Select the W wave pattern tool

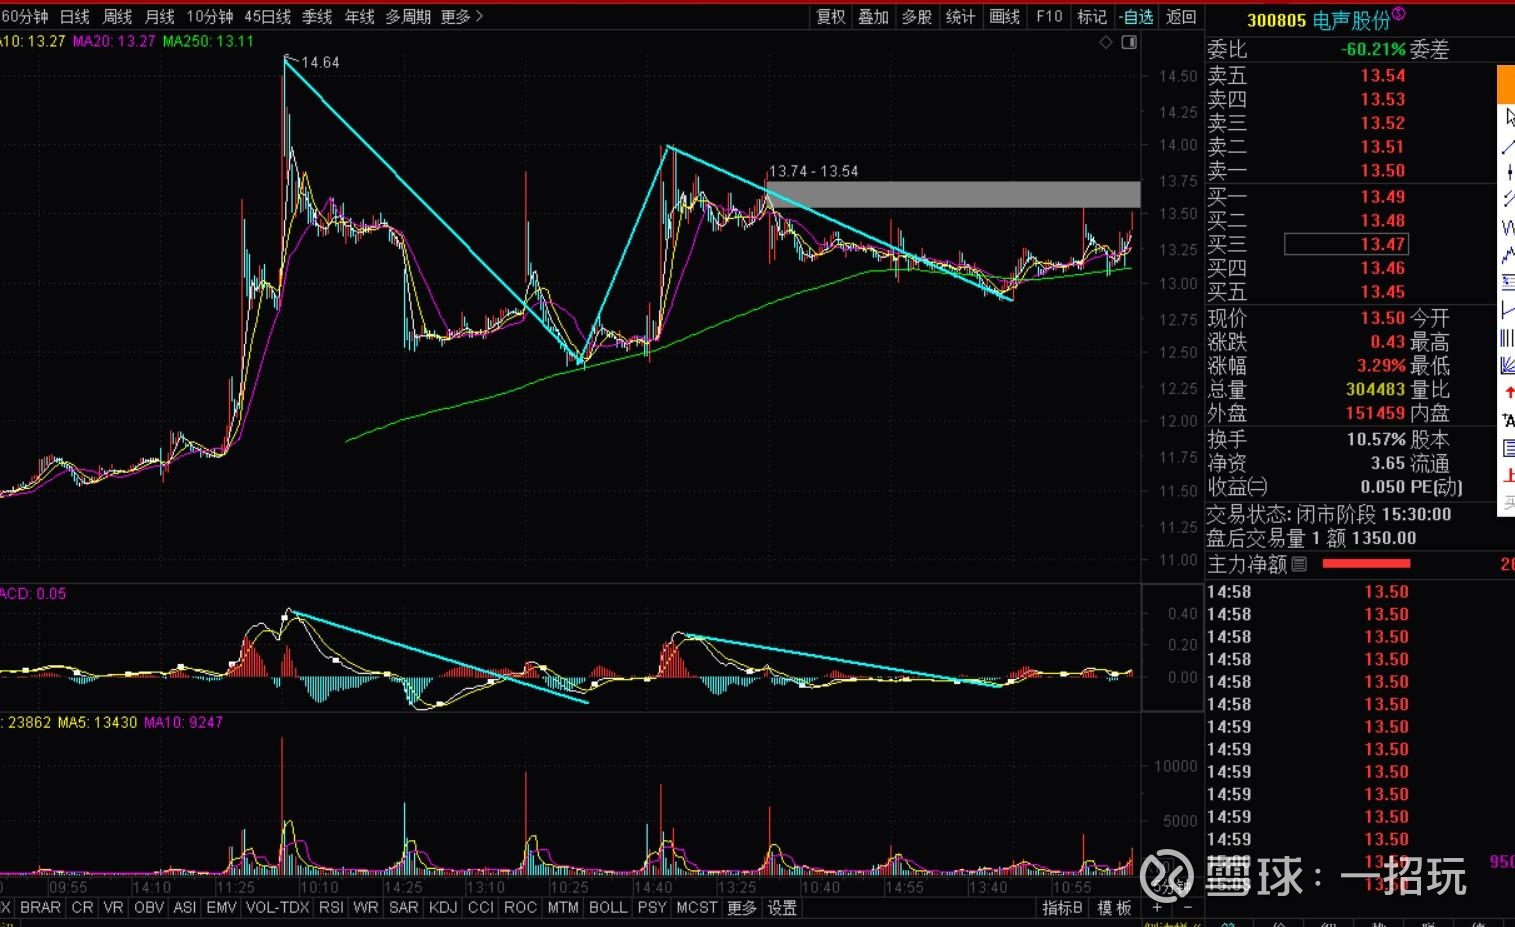[1508, 227]
